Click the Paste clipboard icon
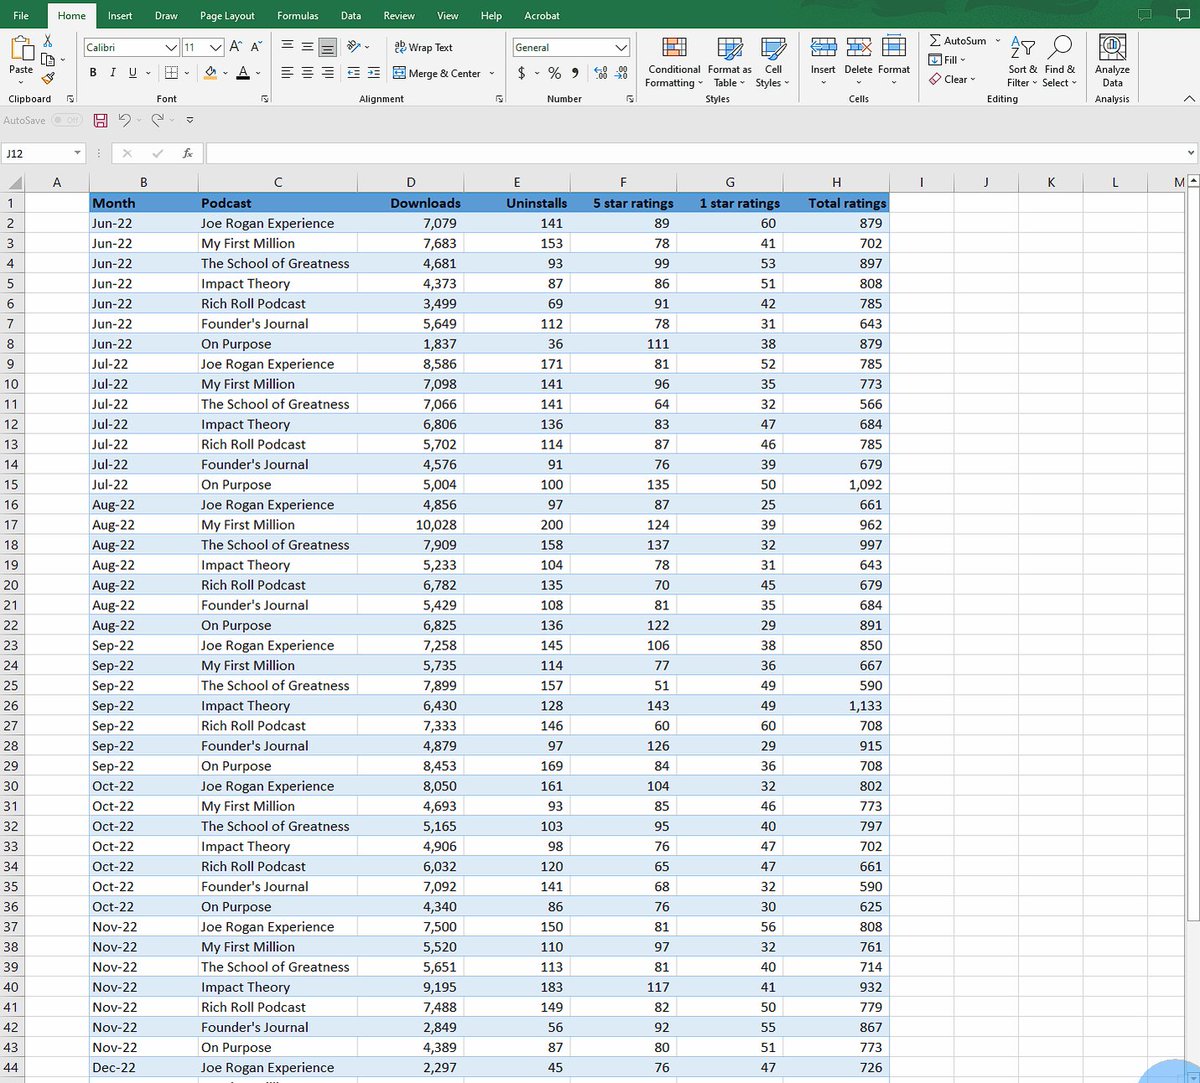1200x1083 pixels. (x=21, y=50)
